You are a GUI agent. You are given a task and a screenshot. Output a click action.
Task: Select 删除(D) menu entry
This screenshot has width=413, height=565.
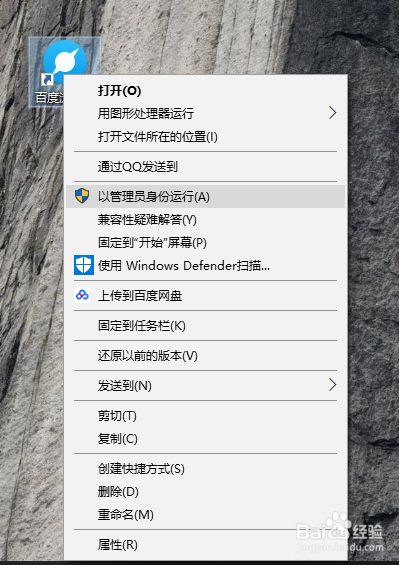tap(205, 491)
